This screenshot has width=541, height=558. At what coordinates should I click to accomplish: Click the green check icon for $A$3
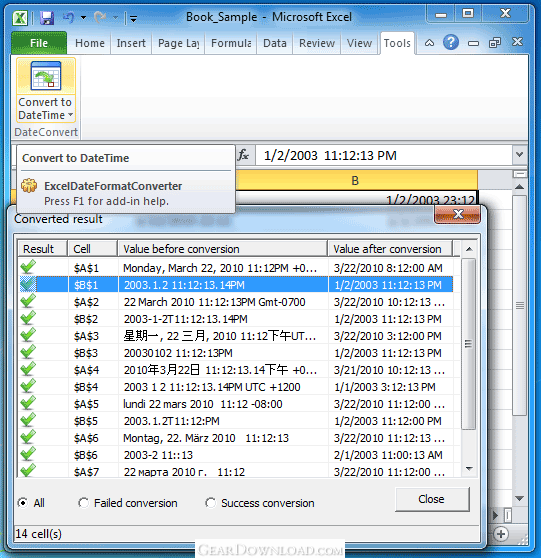[x=28, y=336]
